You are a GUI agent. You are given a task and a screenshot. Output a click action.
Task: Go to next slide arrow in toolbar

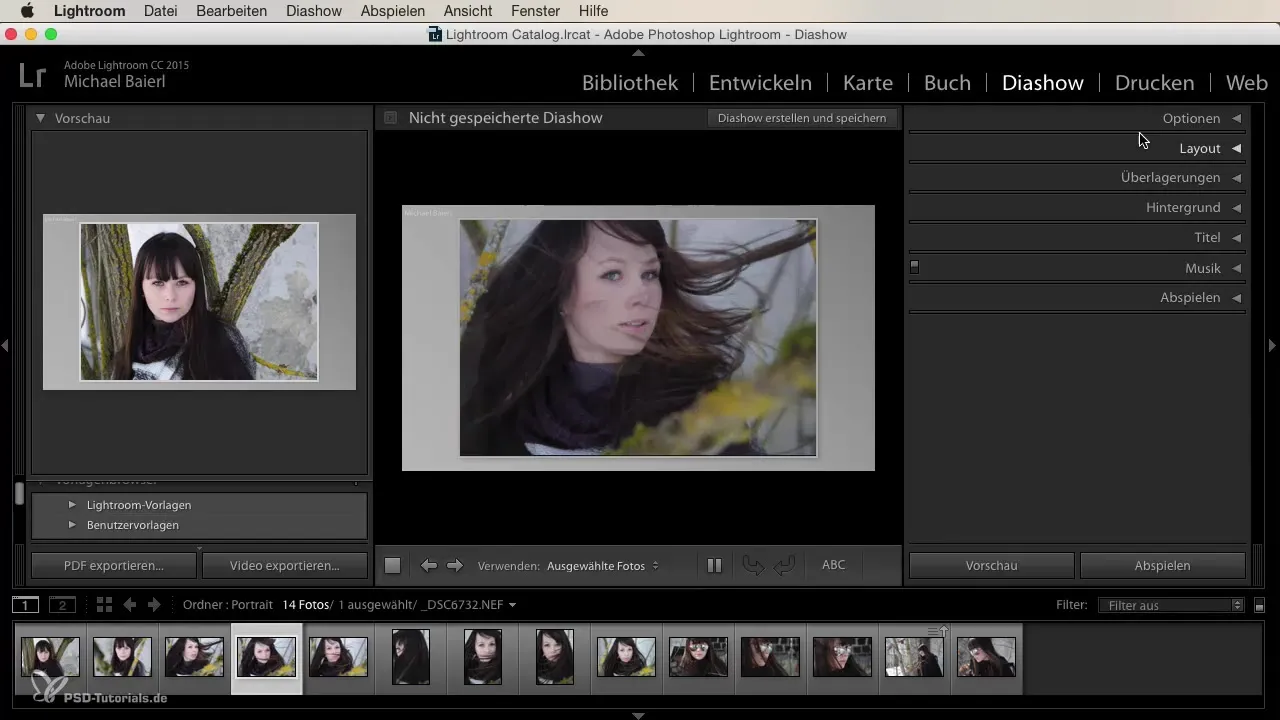coord(455,566)
